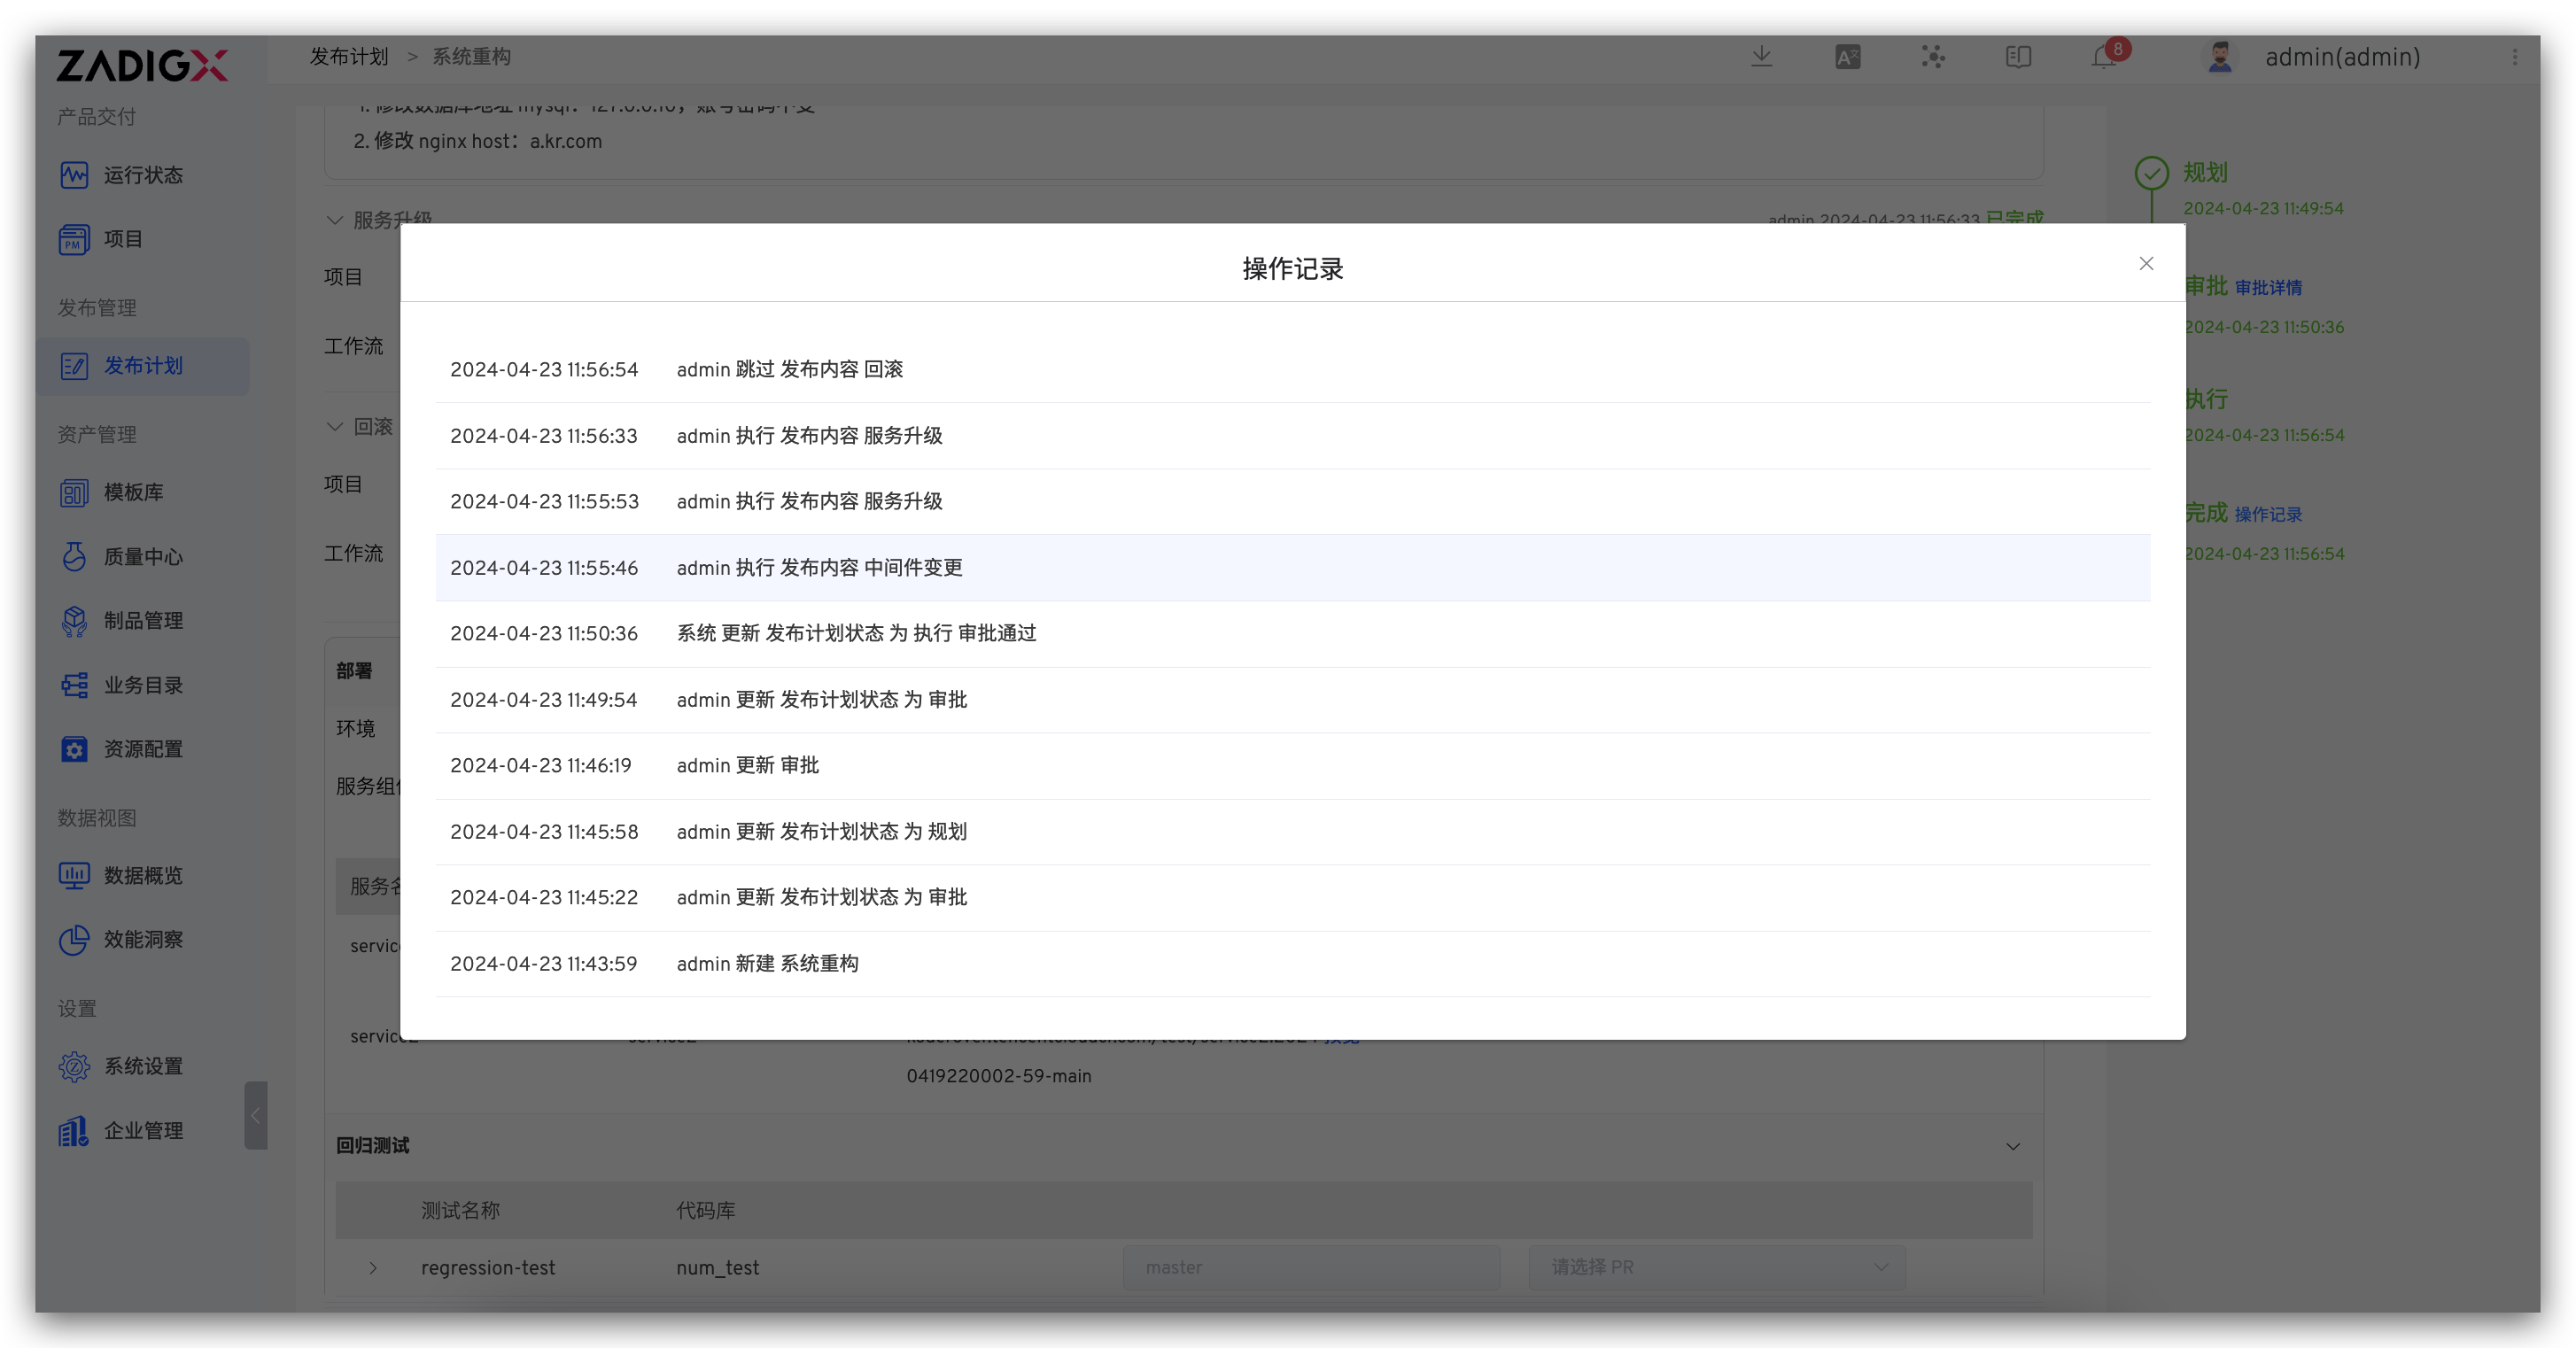2576x1348 pixels.
Task: Open the 请选择 PR dropdown
Action: coord(1716,1267)
